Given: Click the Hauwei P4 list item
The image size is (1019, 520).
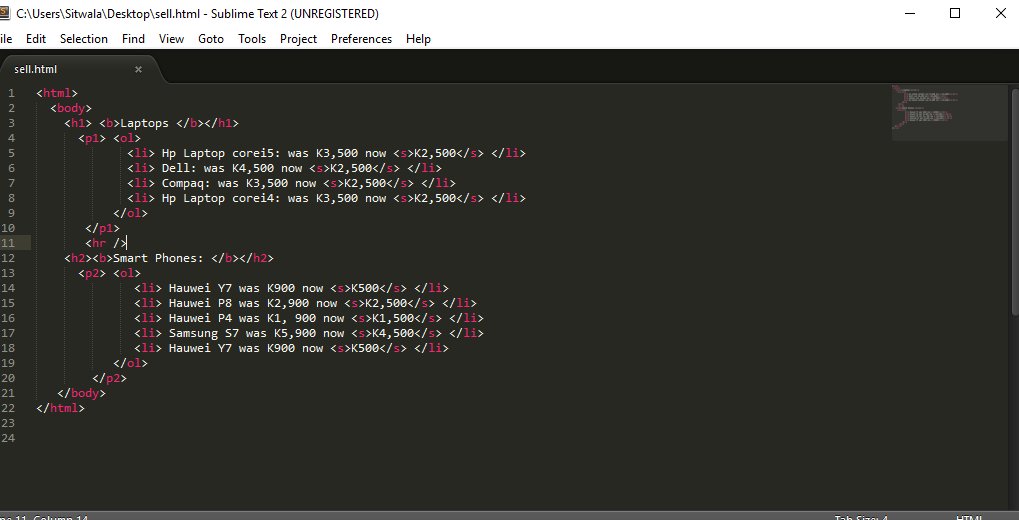Looking at the screenshot, I should click(x=309, y=318).
